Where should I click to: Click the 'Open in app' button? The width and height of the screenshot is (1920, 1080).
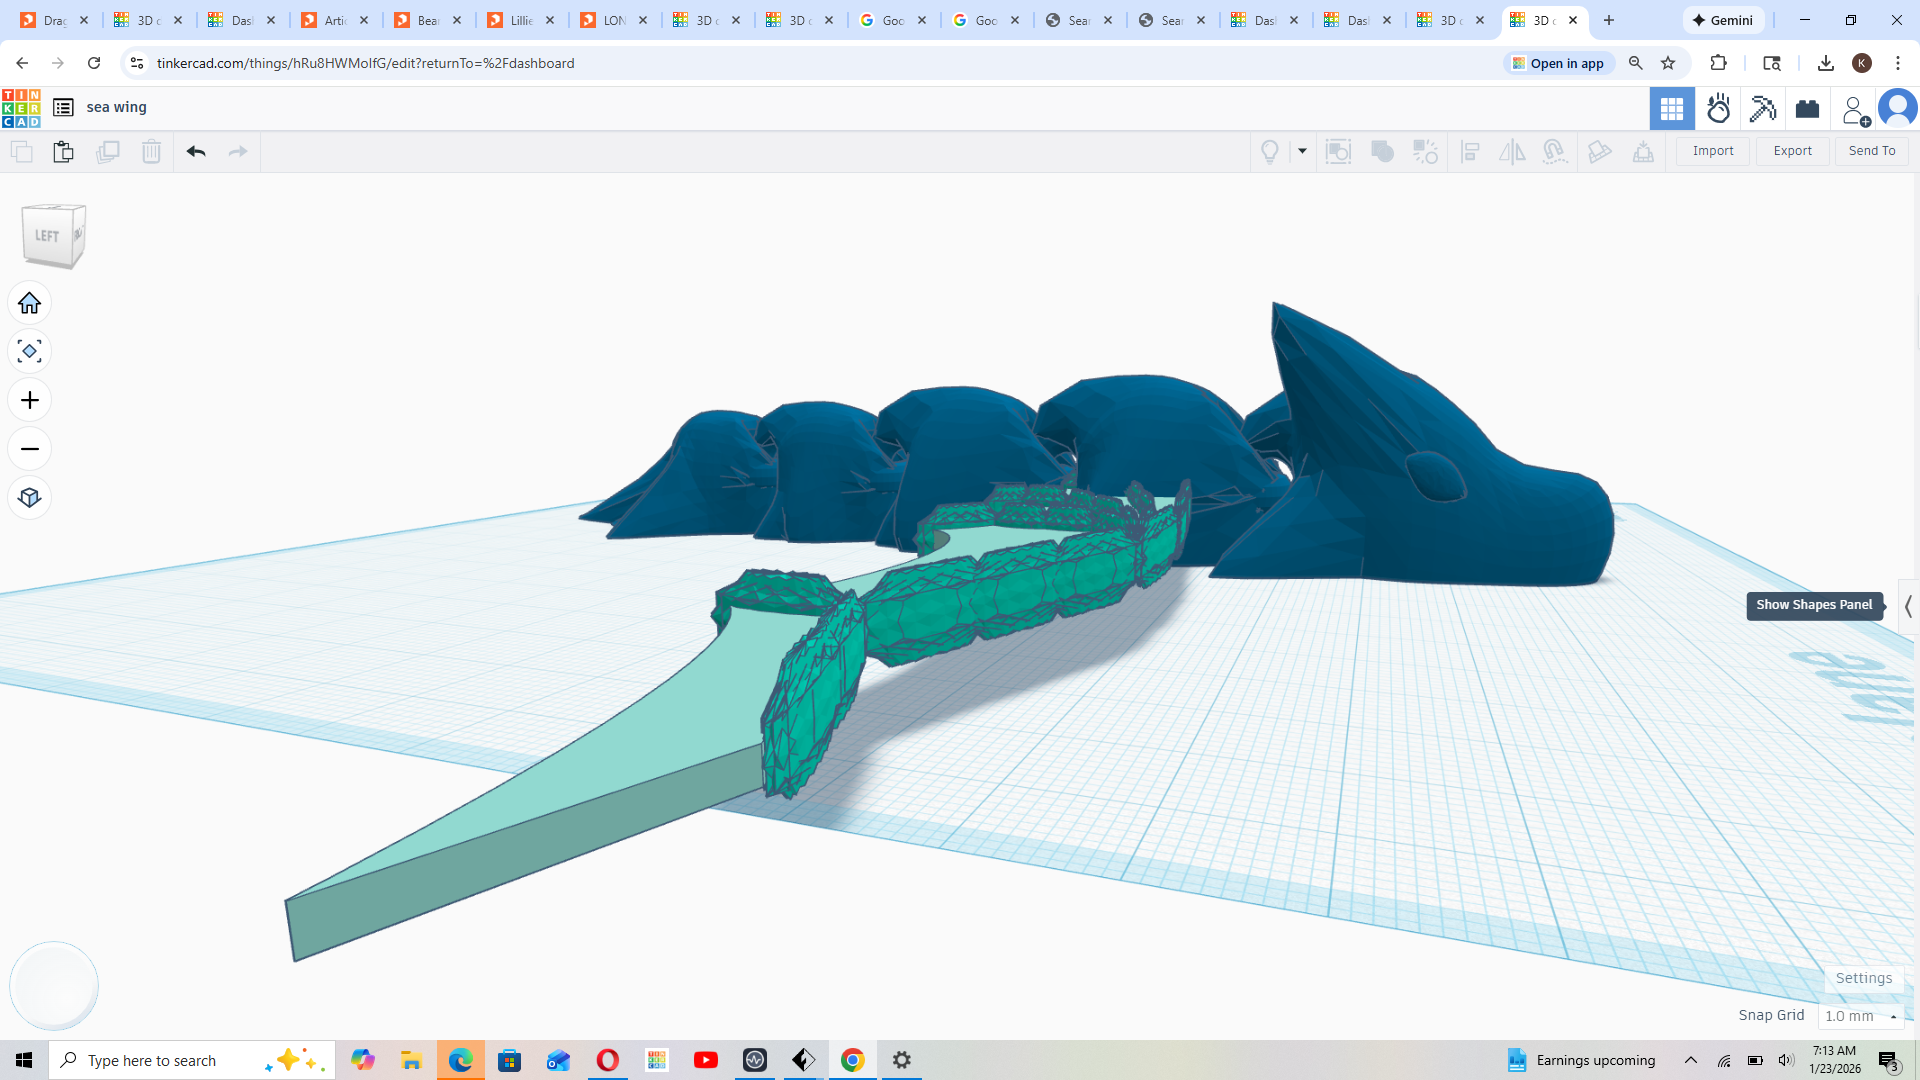click(x=1558, y=63)
